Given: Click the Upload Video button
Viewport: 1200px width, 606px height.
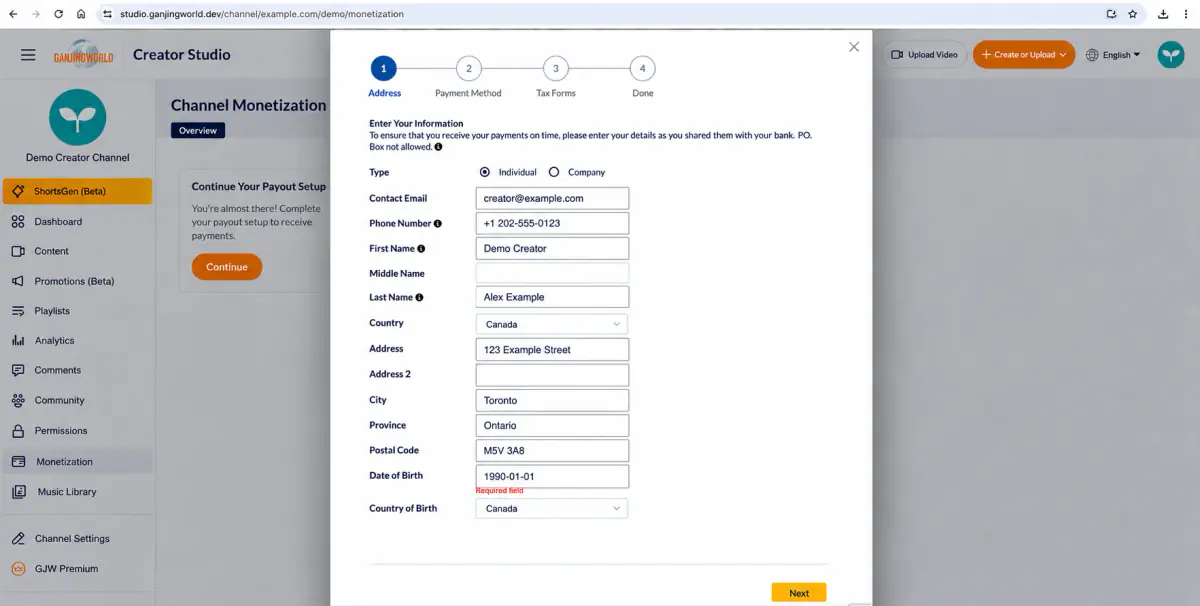Looking at the screenshot, I should (x=925, y=55).
